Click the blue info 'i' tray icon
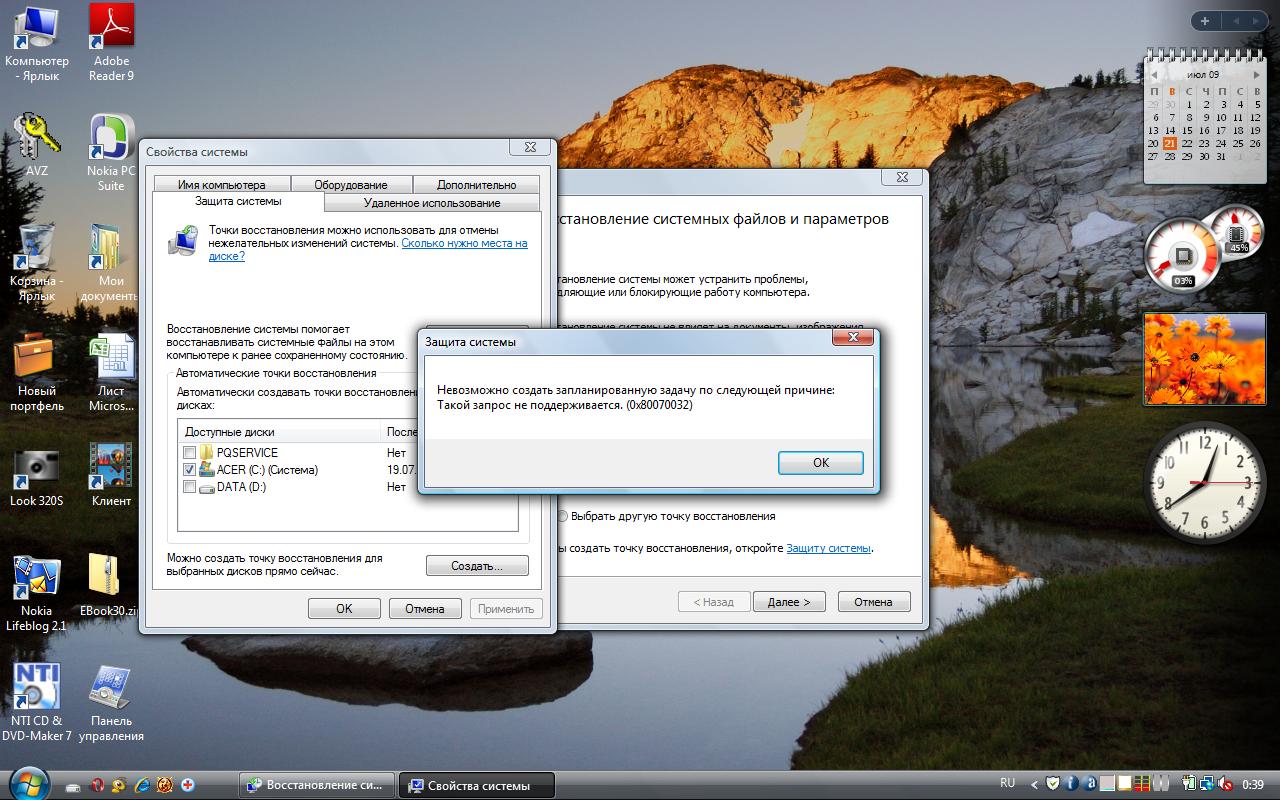The height and width of the screenshot is (800, 1280). click(1072, 784)
